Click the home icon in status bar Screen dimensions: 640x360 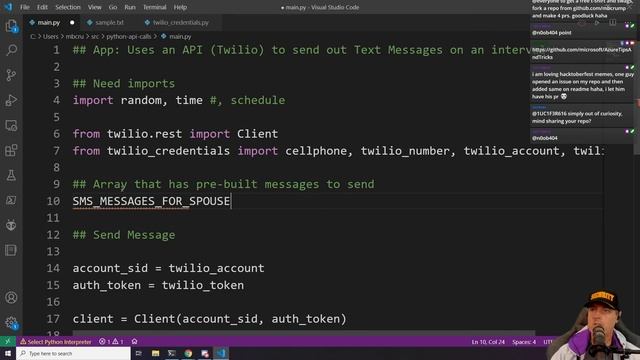tap(134, 342)
